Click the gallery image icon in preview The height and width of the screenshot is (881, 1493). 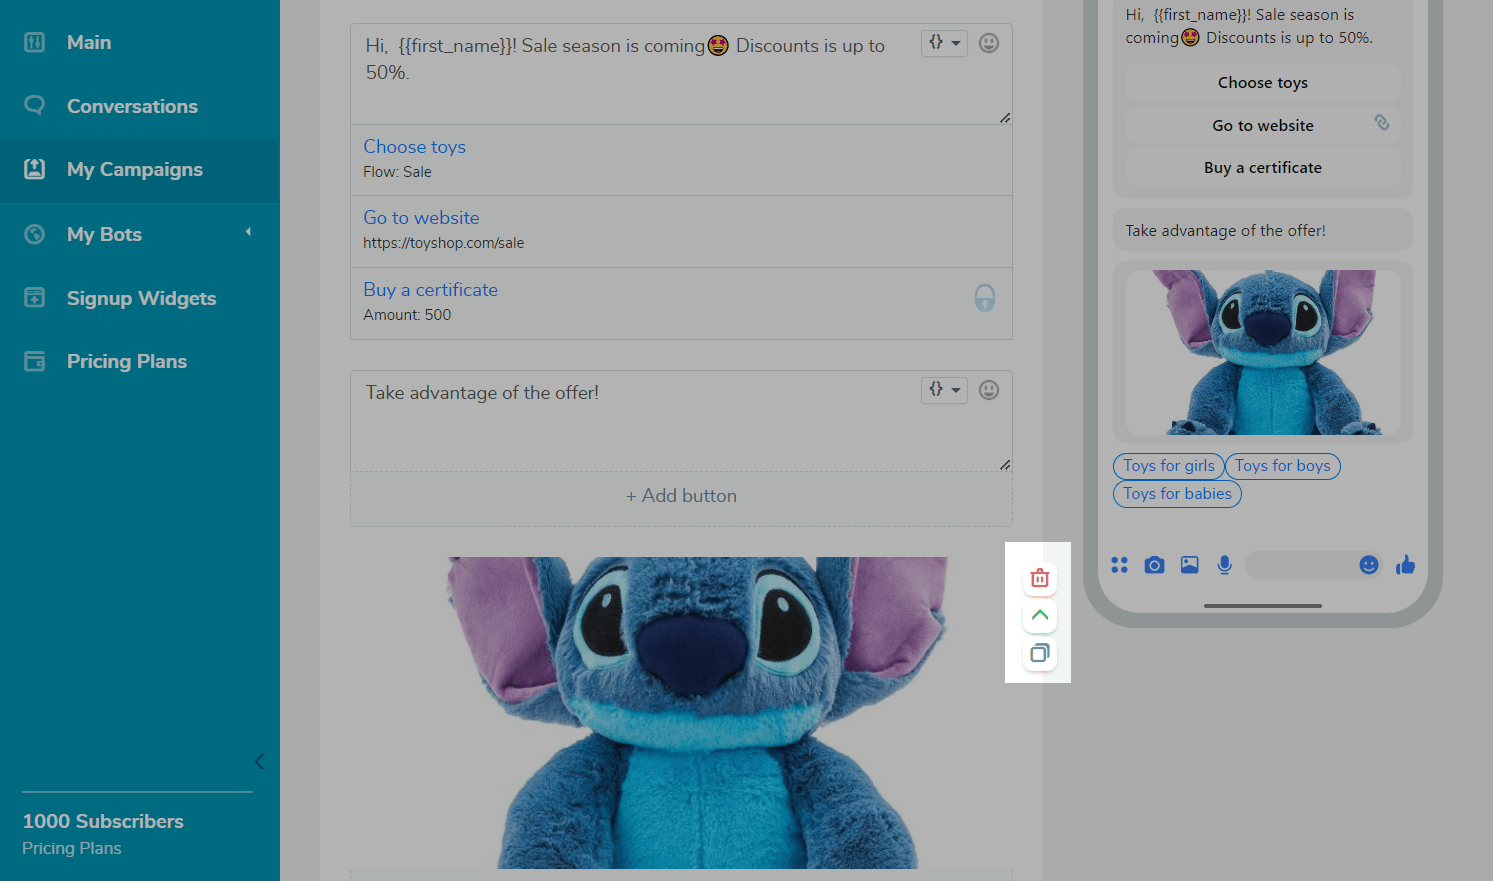(1189, 565)
